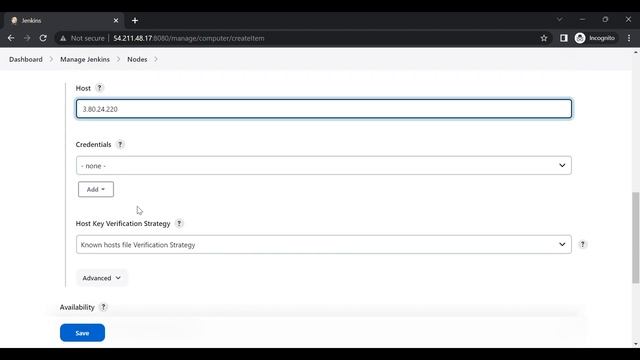The width and height of the screenshot is (640, 360).
Task: Expand the chevron after the Nodes breadcrumb
Action: click(156, 59)
